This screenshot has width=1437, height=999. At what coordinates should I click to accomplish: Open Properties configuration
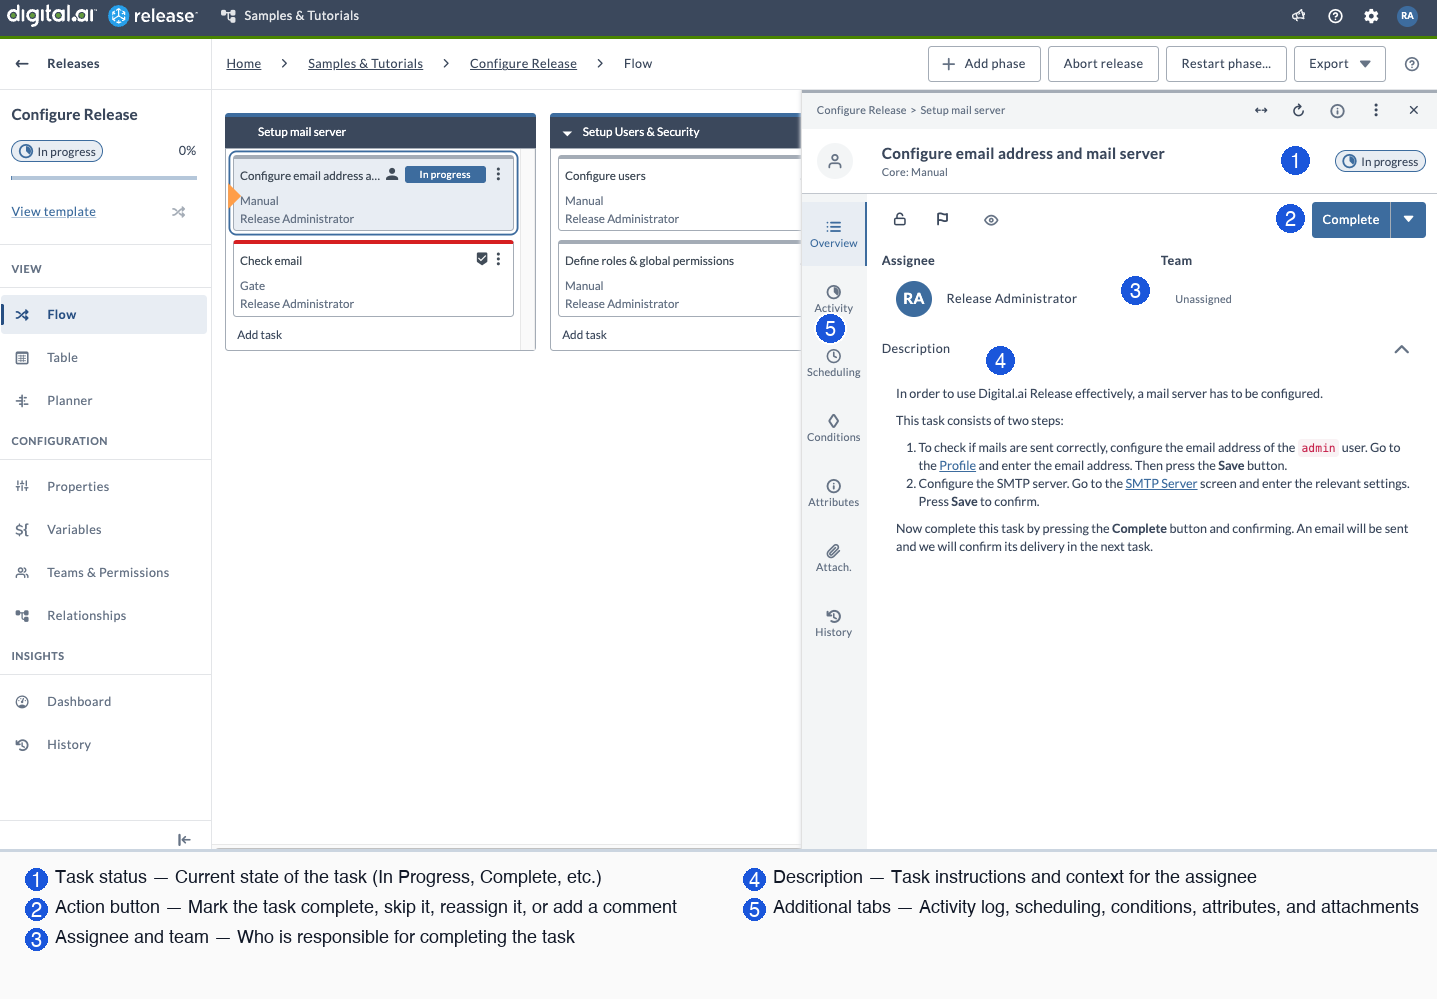click(104, 486)
